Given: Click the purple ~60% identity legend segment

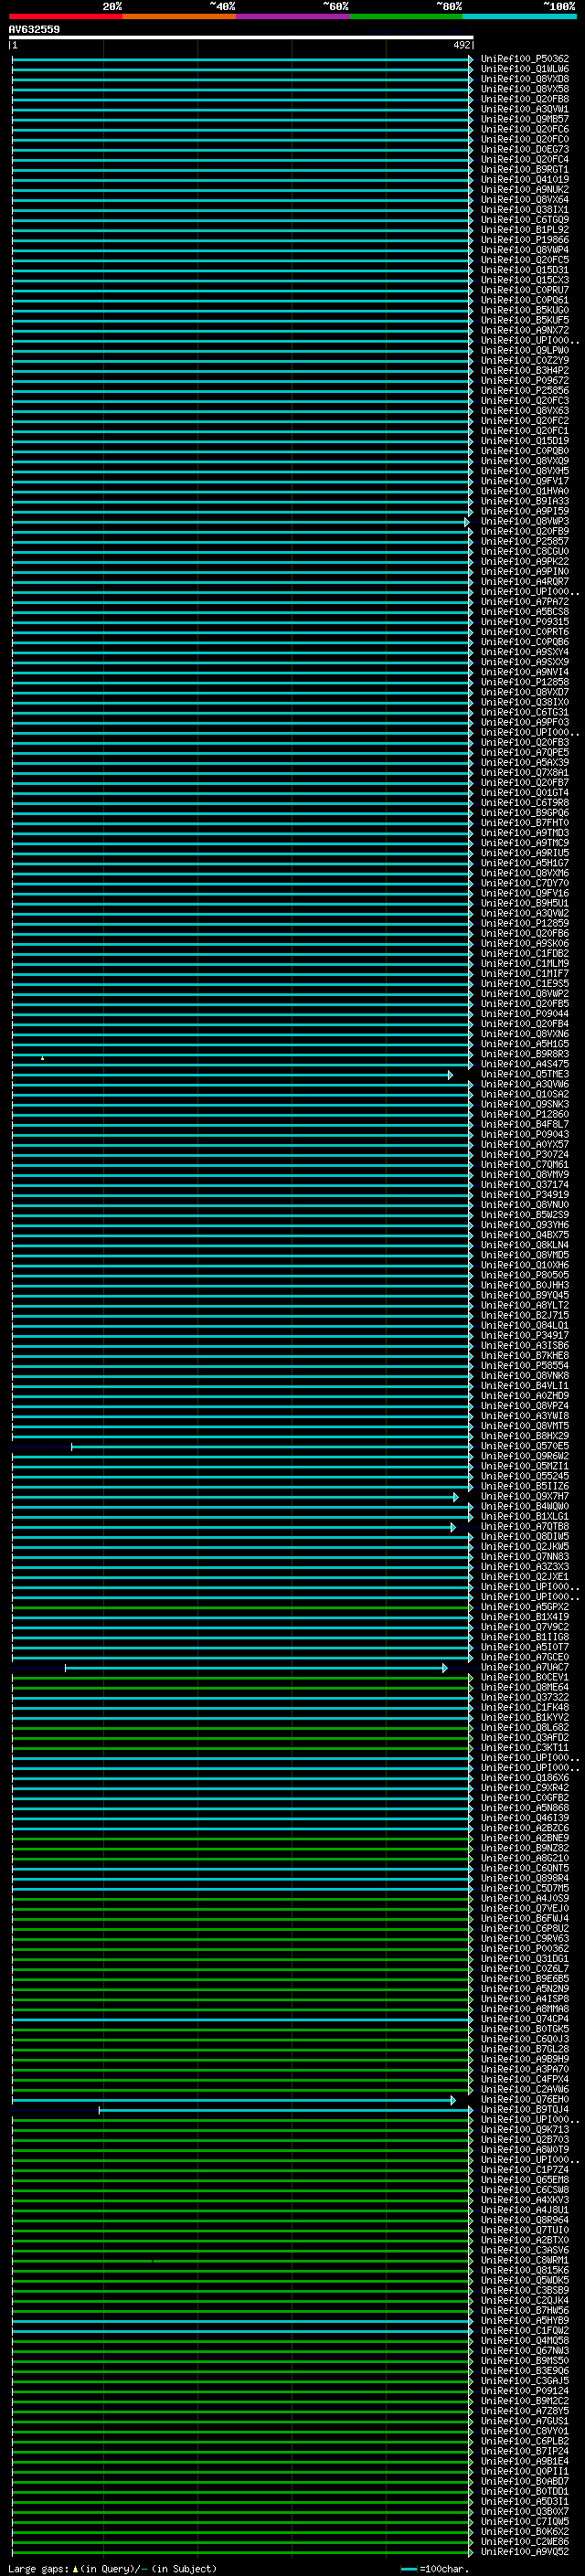Looking at the screenshot, I should click(293, 16).
